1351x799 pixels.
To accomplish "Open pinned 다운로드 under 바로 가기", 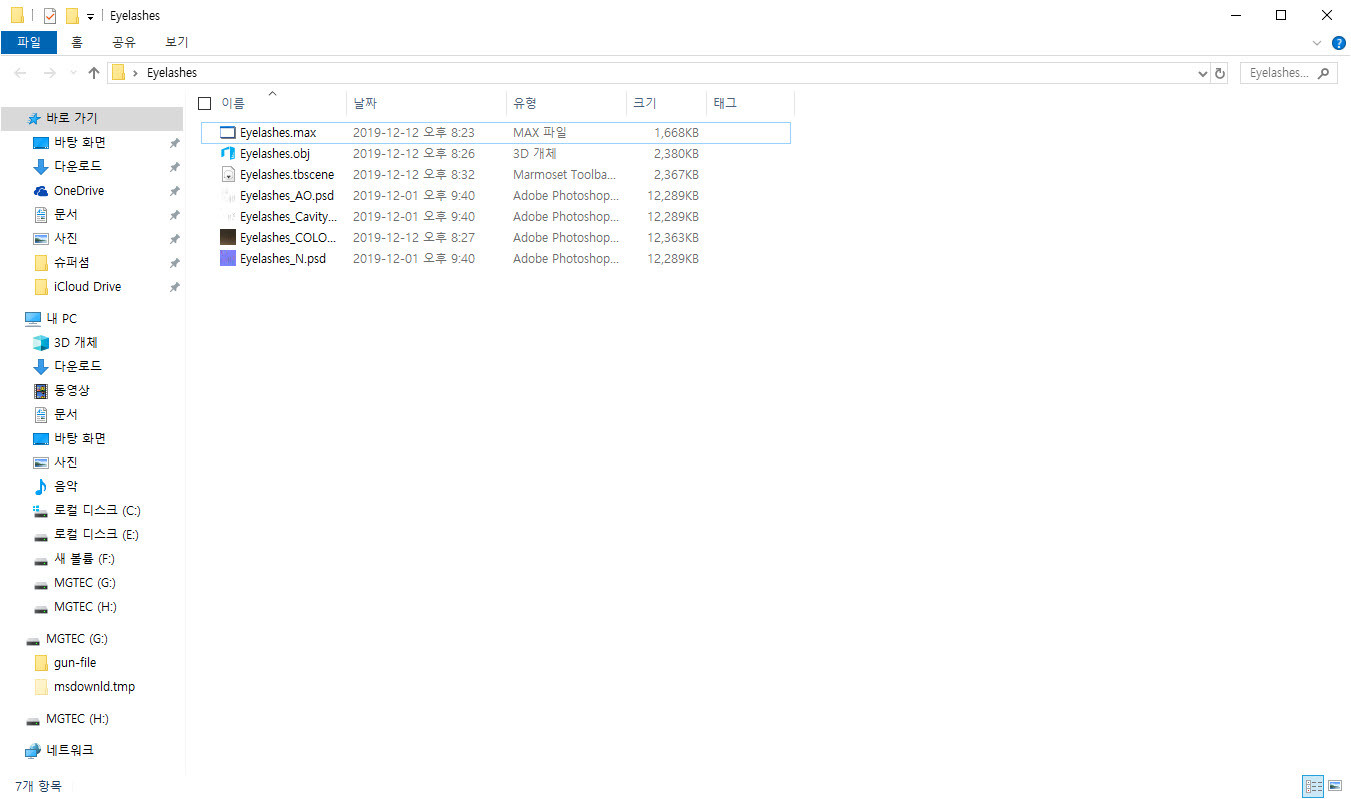I will (x=78, y=166).
